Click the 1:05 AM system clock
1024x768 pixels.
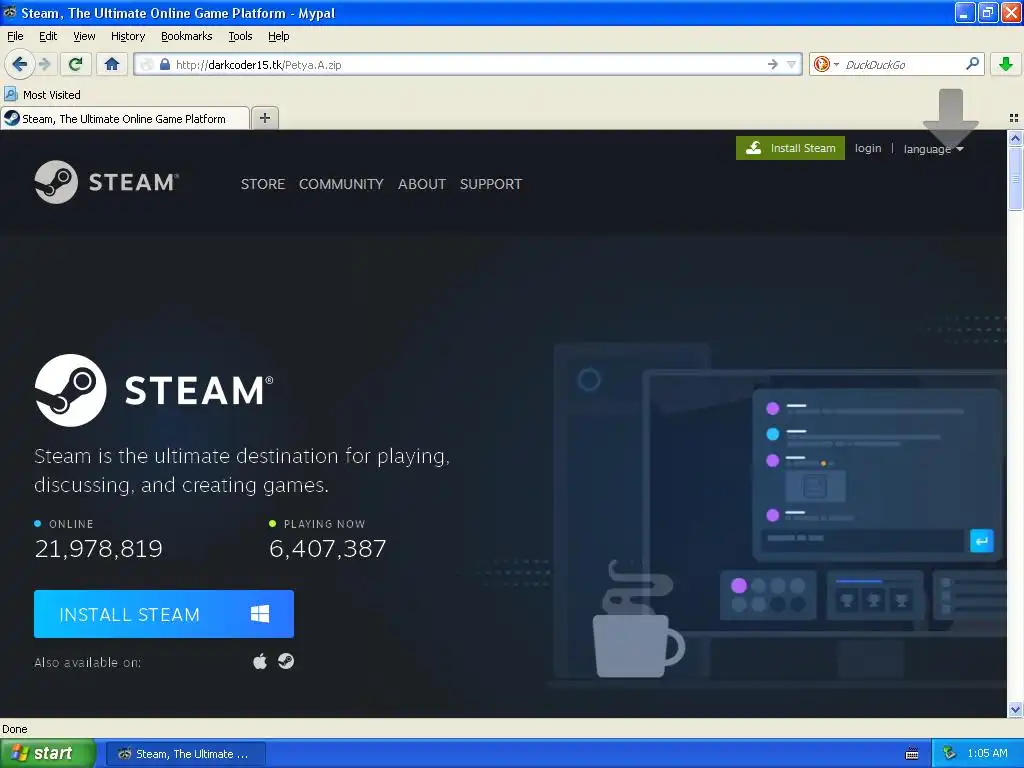[987, 753]
